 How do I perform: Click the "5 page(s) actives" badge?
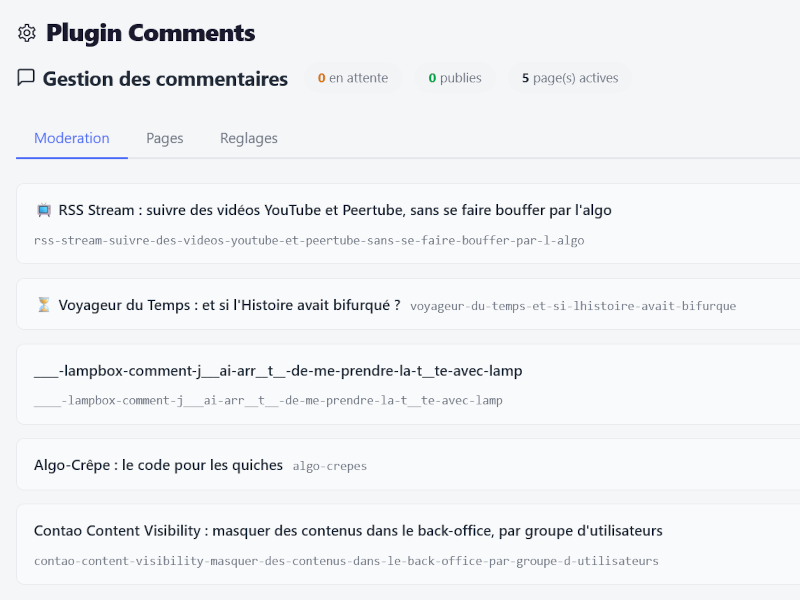click(x=570, y=78)
